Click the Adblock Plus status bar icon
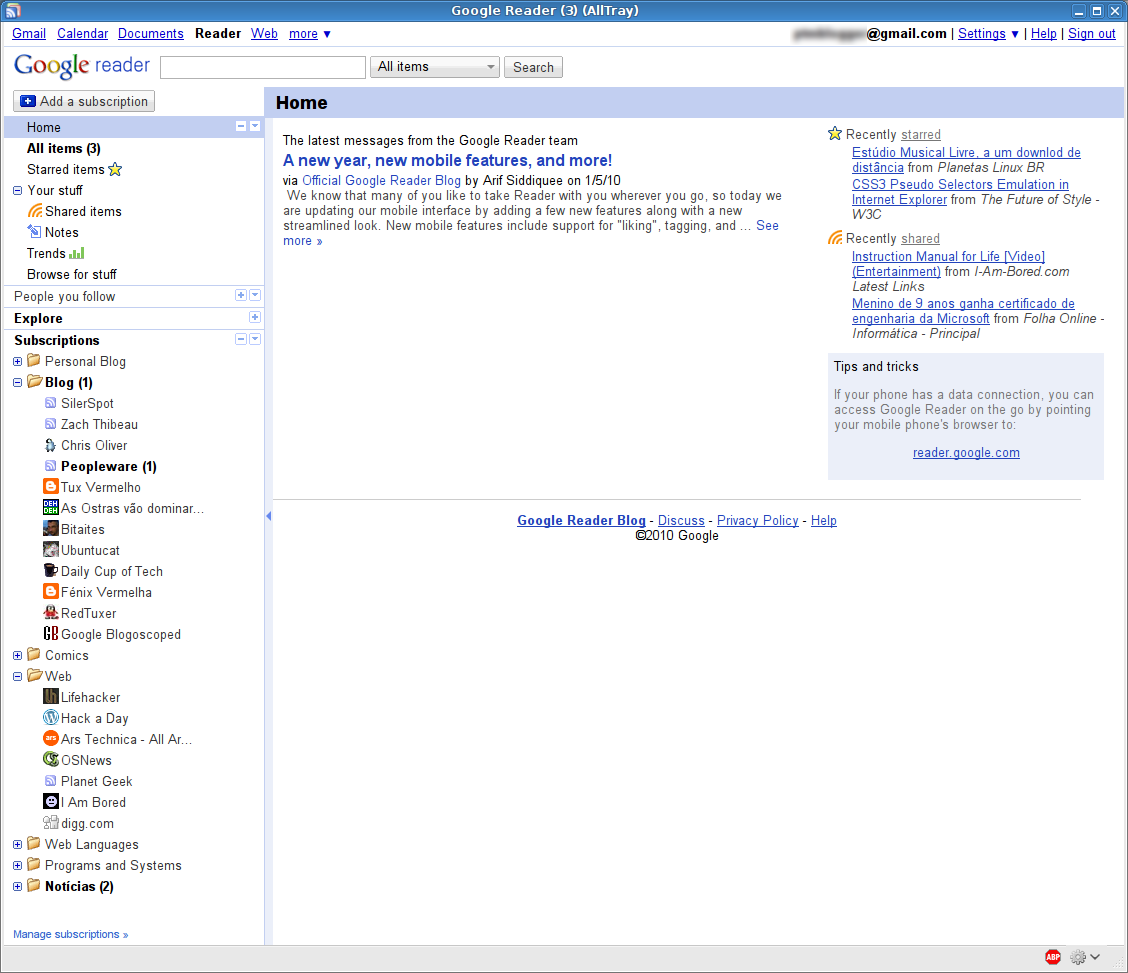 coord(1053,957)
